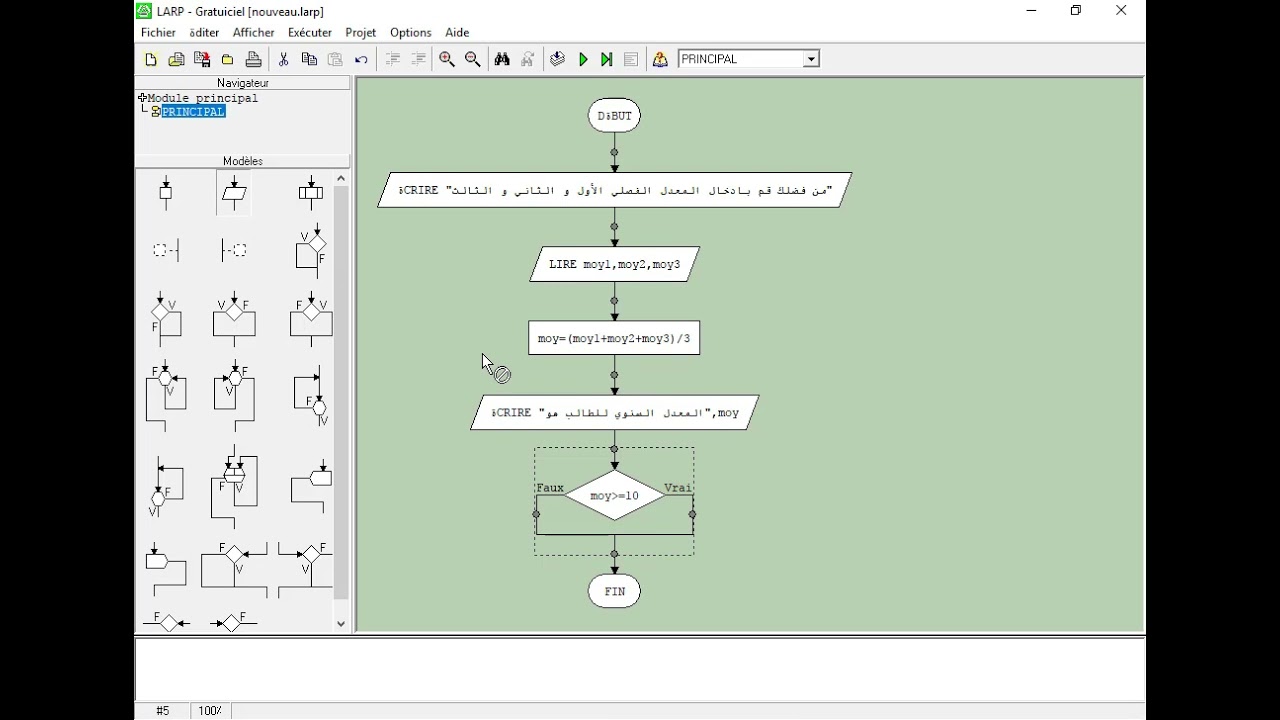Screen dimensions: 1280x720
Task: Open the Options menu
Action: (411, 32)
